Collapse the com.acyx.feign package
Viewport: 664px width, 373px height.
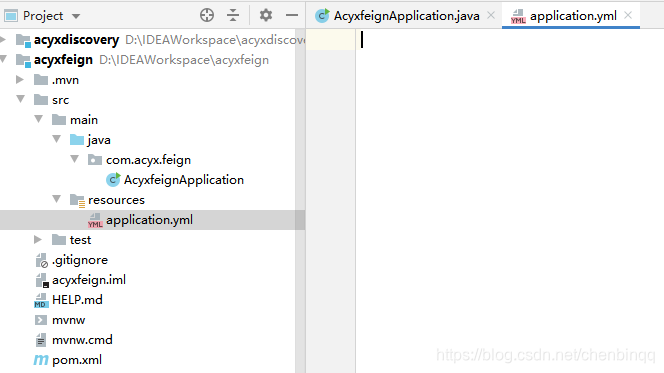click(x=75, y=159)
